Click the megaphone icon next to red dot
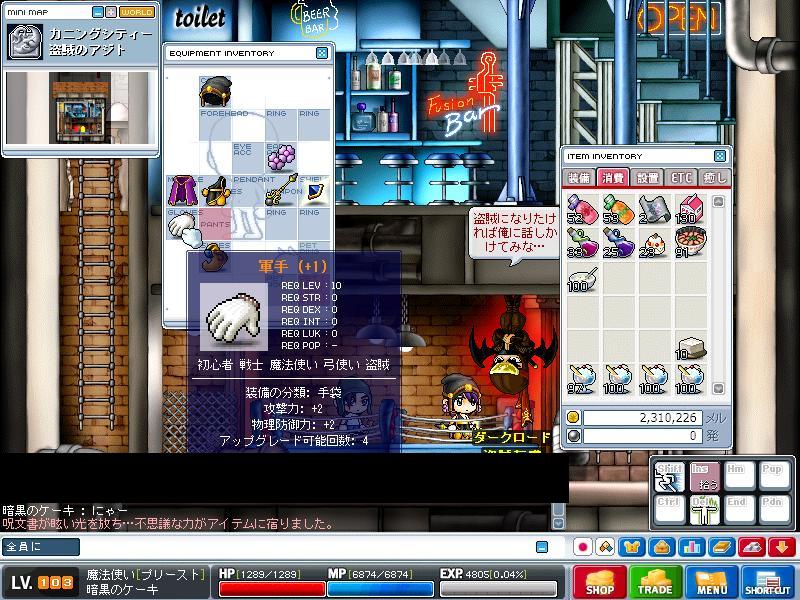800x600 pixels. tap(606, 547)
